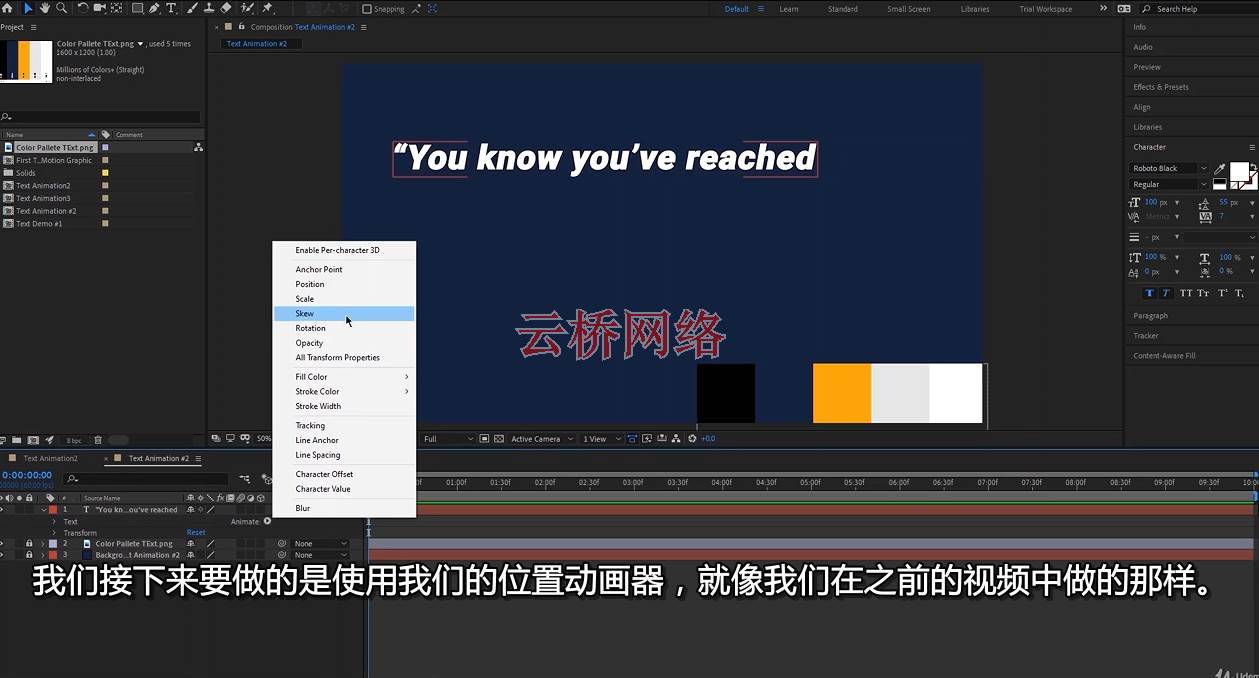Toggle Faux Bold text style
Viewport: 1259px width, 678px height.
click(1149, 293)
